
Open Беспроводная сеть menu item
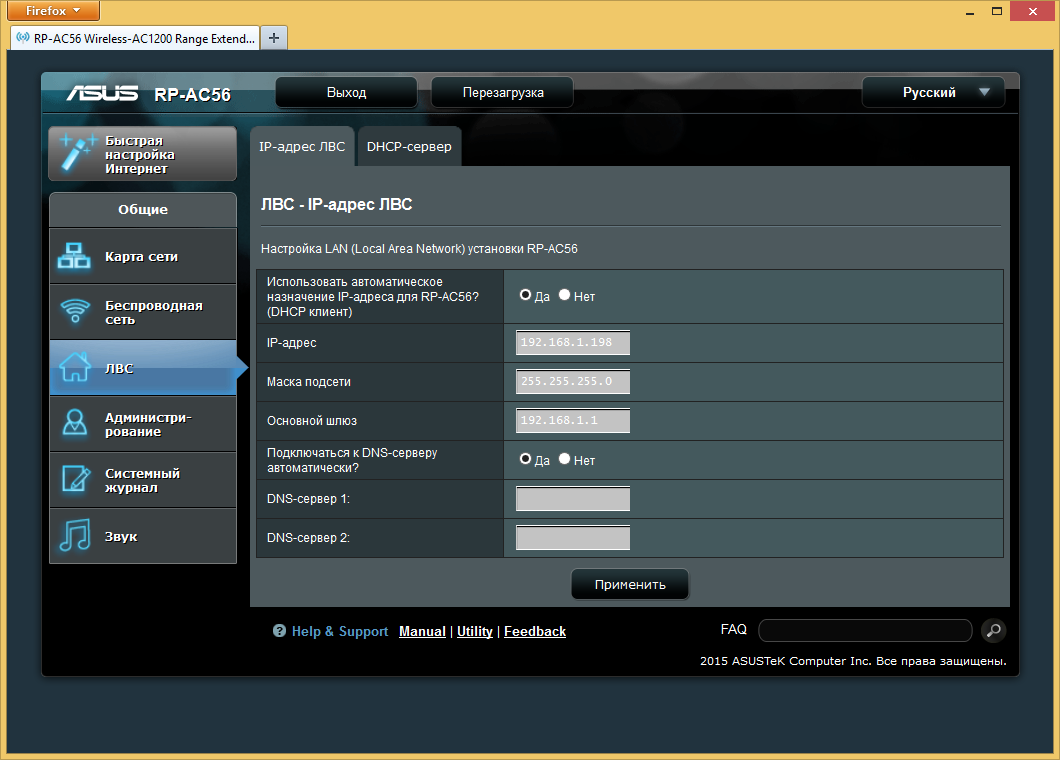[x=143, y=312]
